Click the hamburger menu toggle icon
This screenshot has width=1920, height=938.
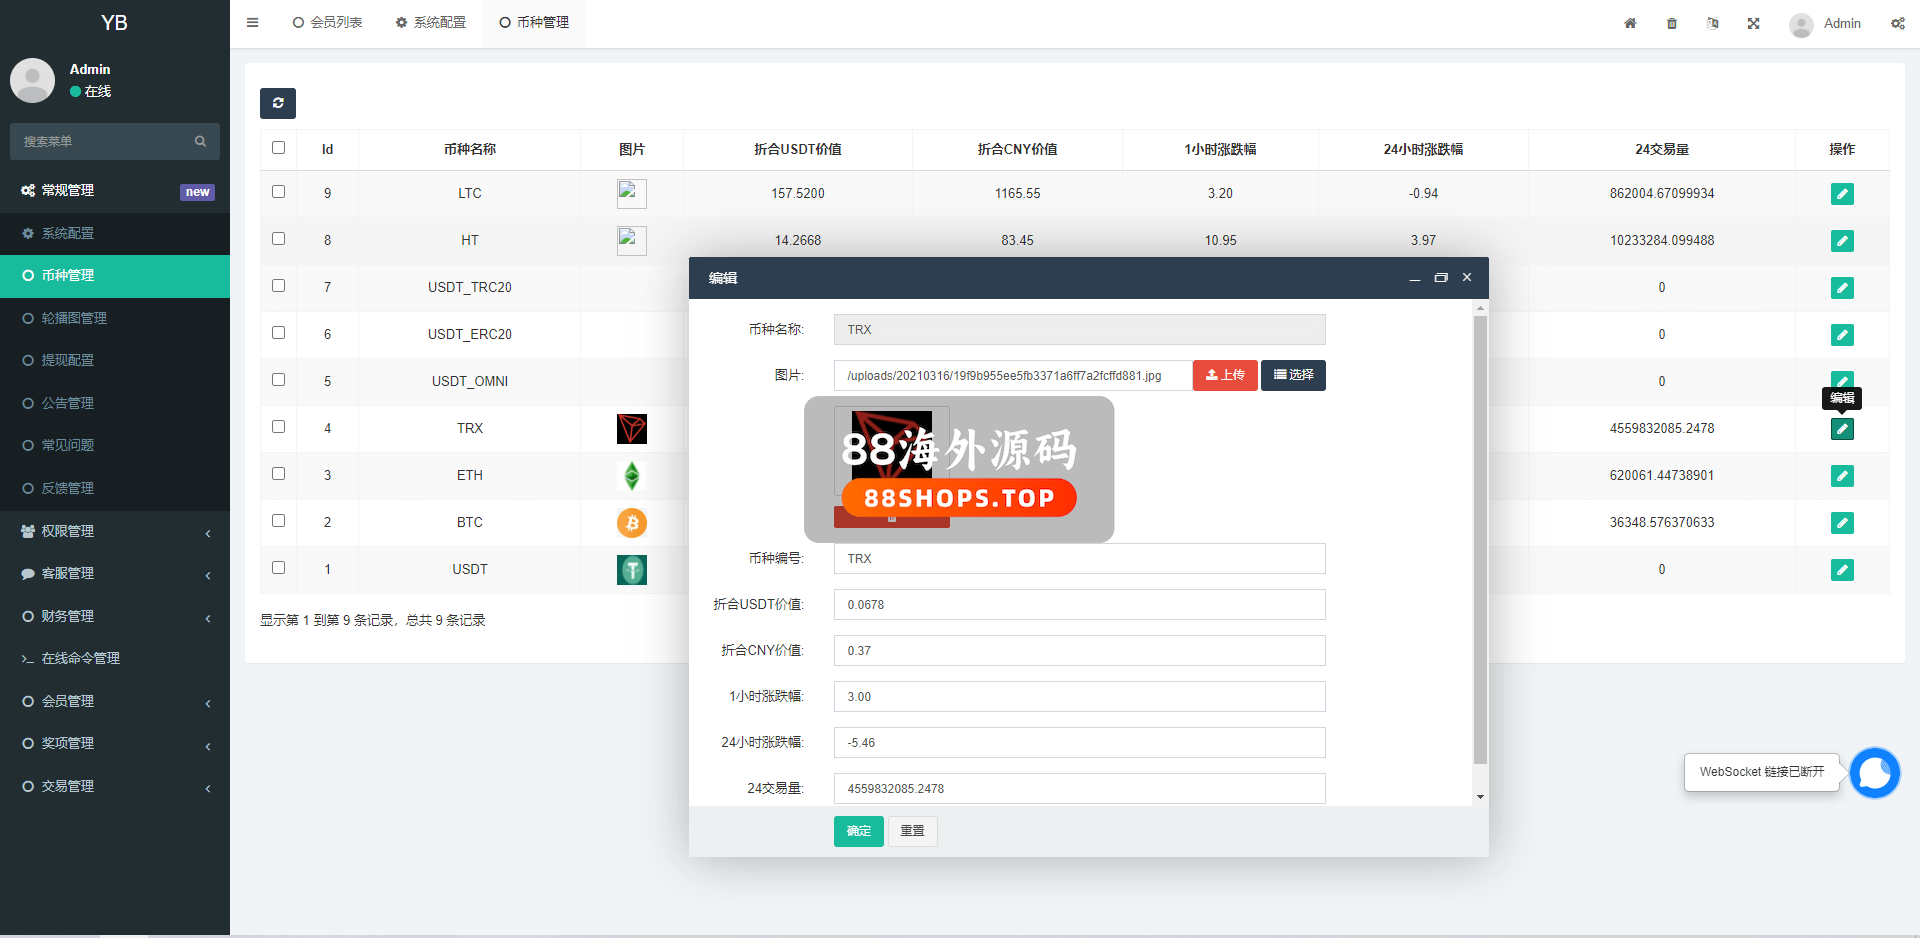point(252,22)
